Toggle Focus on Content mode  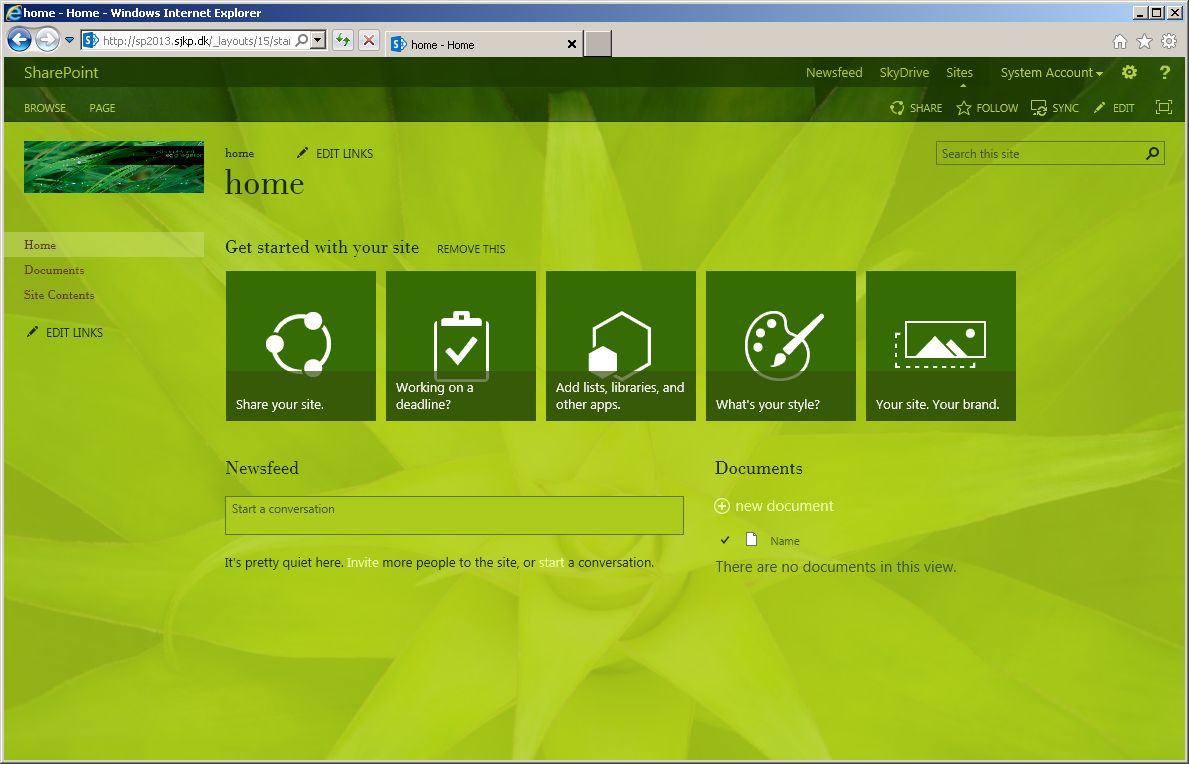click(1163, 106)
